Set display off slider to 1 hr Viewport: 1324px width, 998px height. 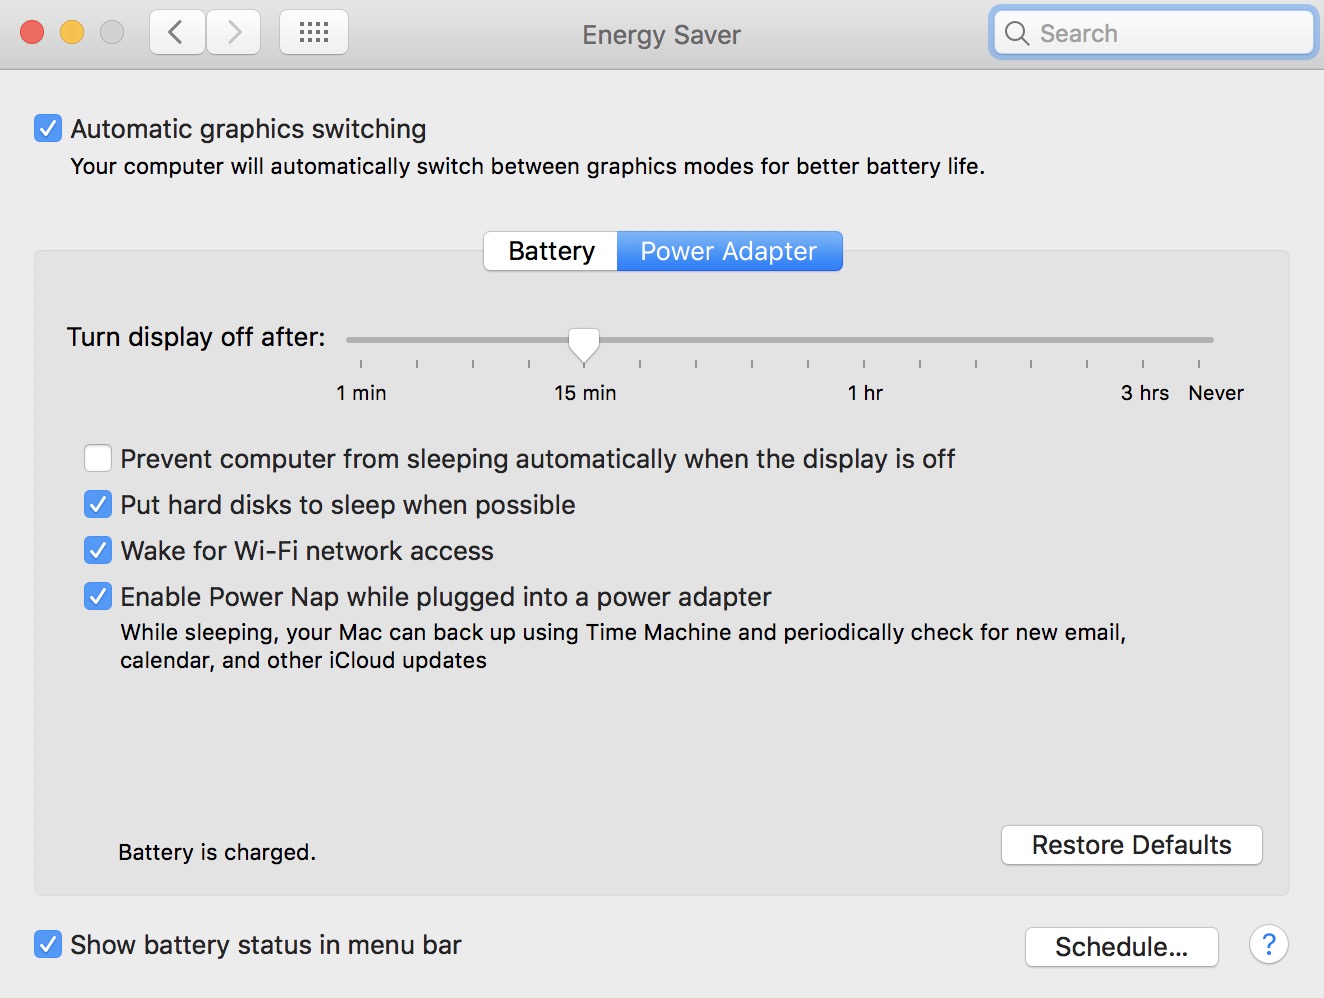click(864, 341)
